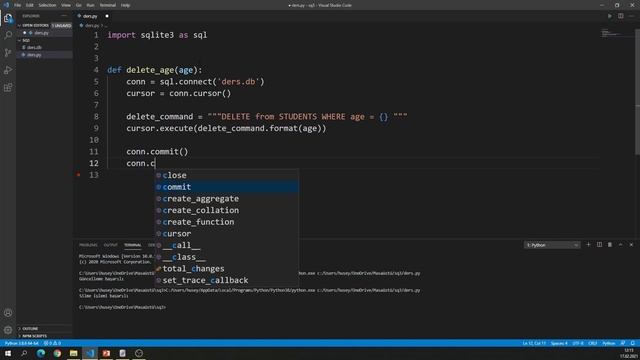Choose 'close' from autocomplete list
This screenshot has width=640, height=360.
[x=227, y=175]
